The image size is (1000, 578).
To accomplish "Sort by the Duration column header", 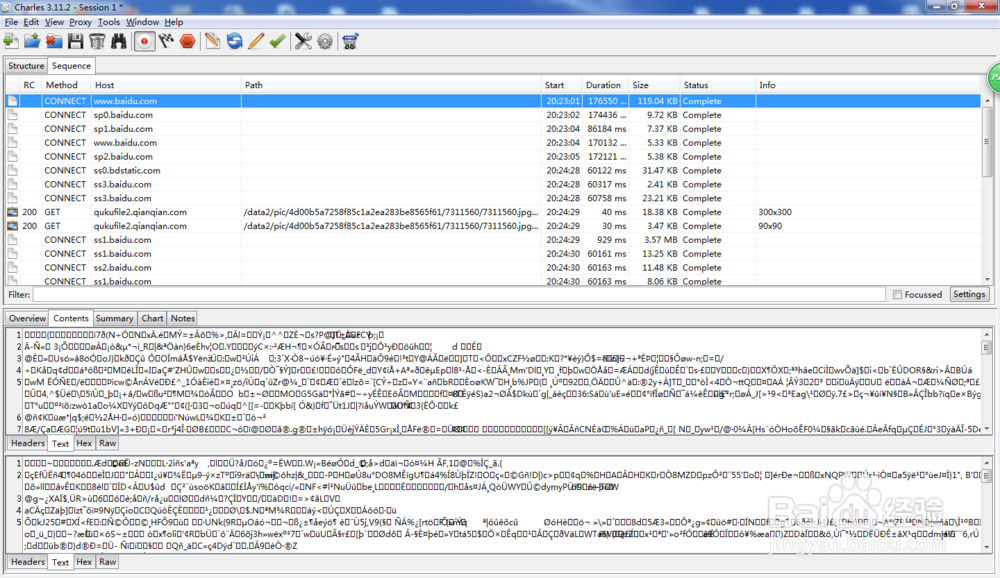I will coord(605,85).
